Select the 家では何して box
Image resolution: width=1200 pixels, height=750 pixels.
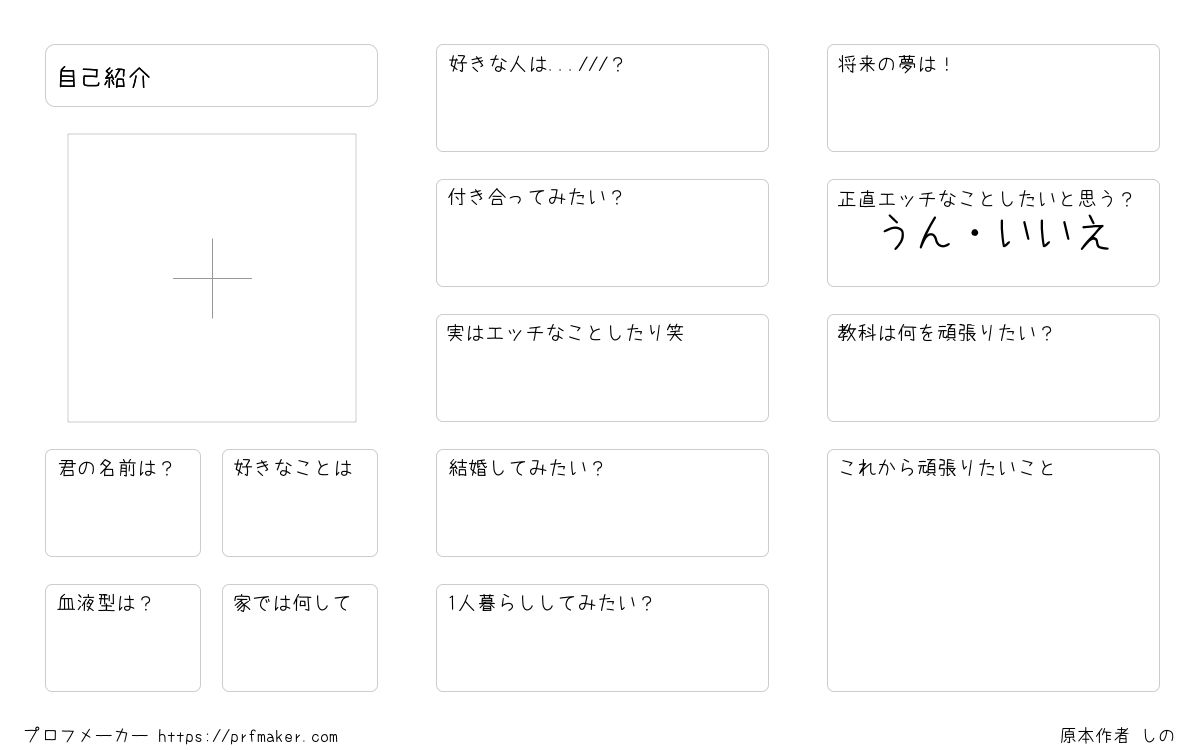(x=300, y=638)
